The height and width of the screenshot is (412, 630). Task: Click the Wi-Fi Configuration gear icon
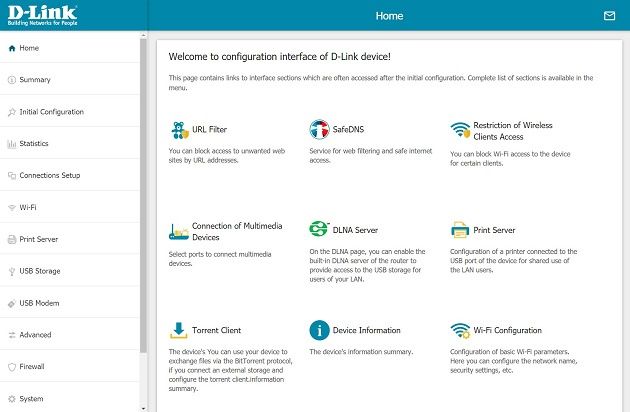(460, 331)
